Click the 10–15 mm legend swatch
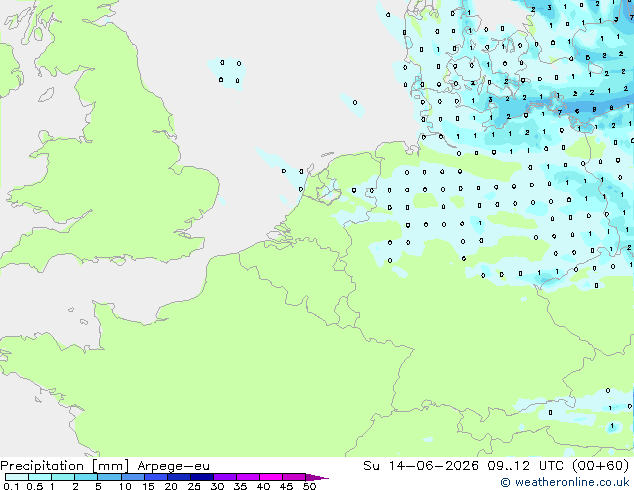The height and width of the screenshot is (490, 634). coord(133,477)
